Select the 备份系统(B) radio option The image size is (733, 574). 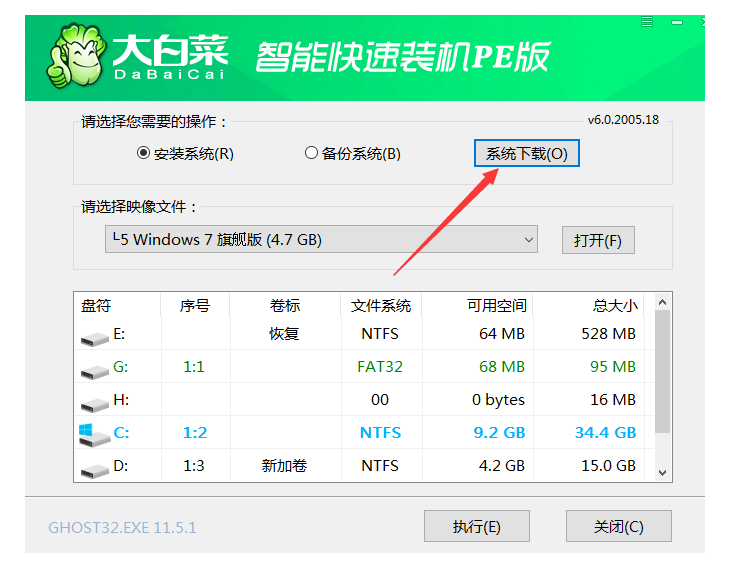[x=353, y=153]
